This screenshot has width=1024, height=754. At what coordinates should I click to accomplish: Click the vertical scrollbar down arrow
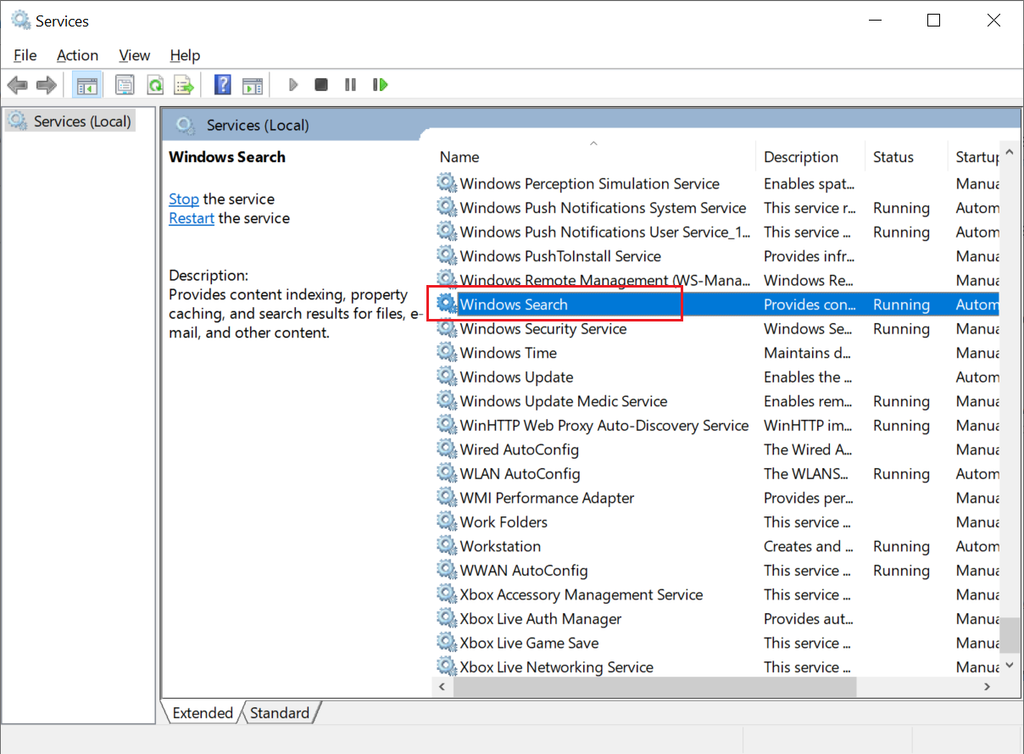(x=1010, y=665)
